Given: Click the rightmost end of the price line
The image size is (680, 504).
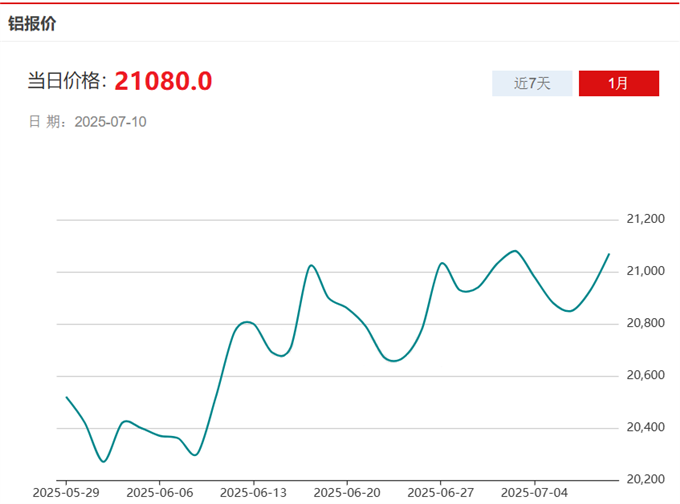Looking at the screenshot, I should pos(609,254).
